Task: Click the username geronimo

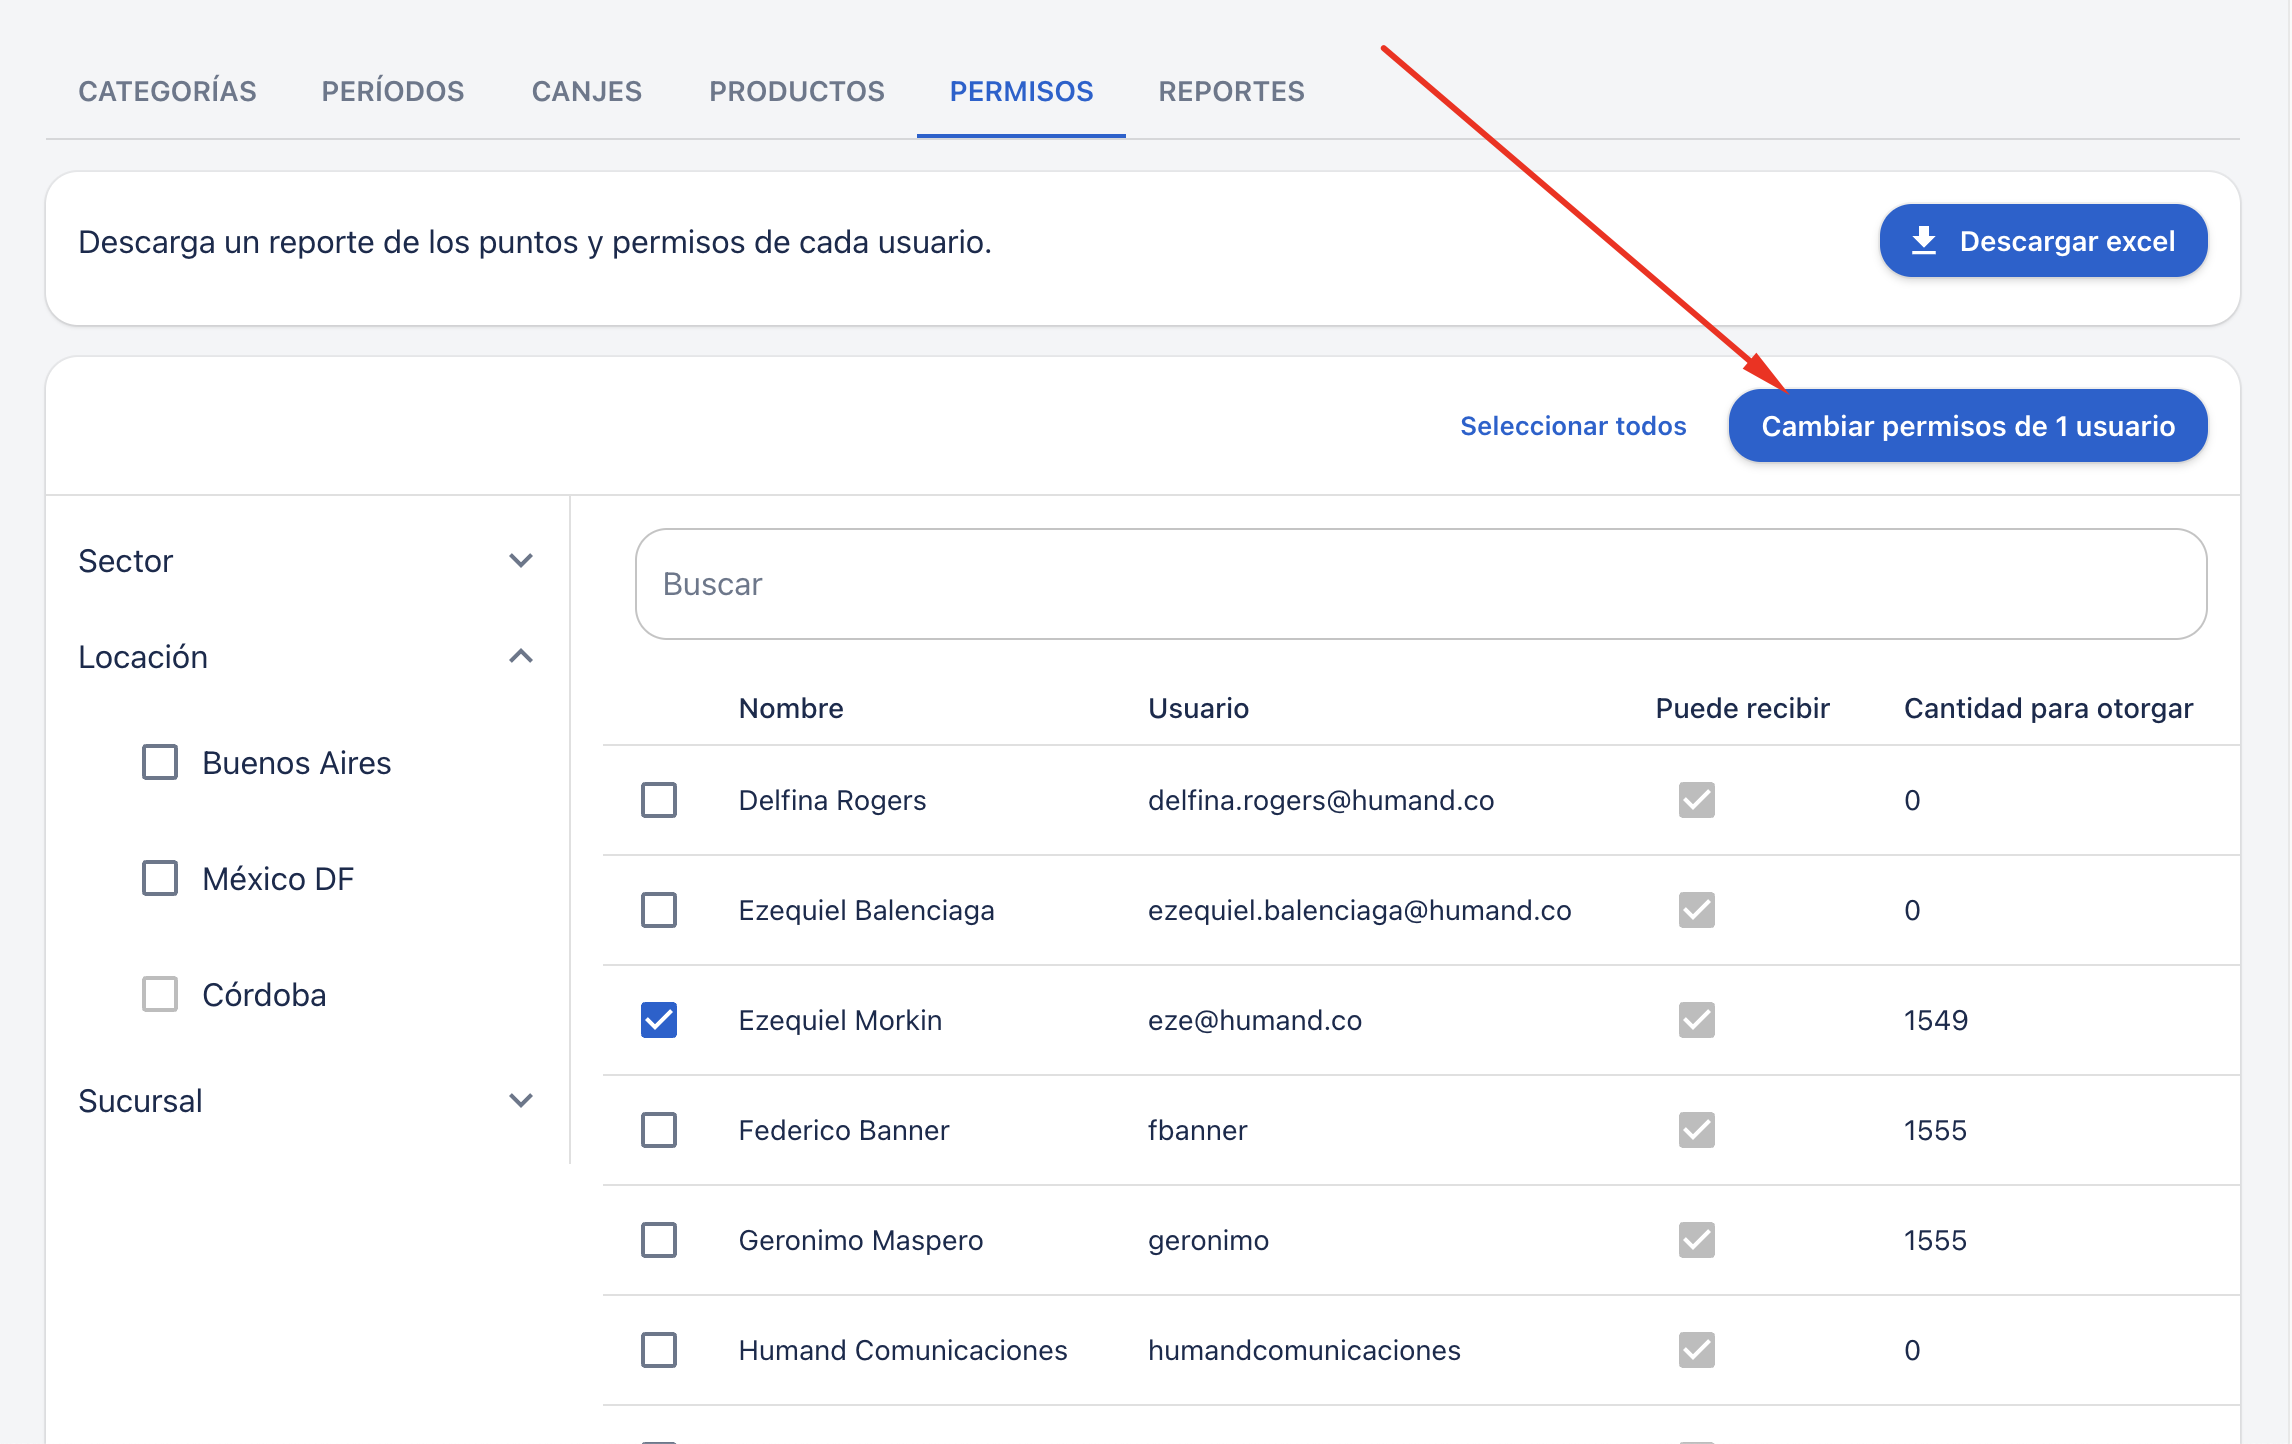Action: pyautogui.click(x=1208, y=1241)
